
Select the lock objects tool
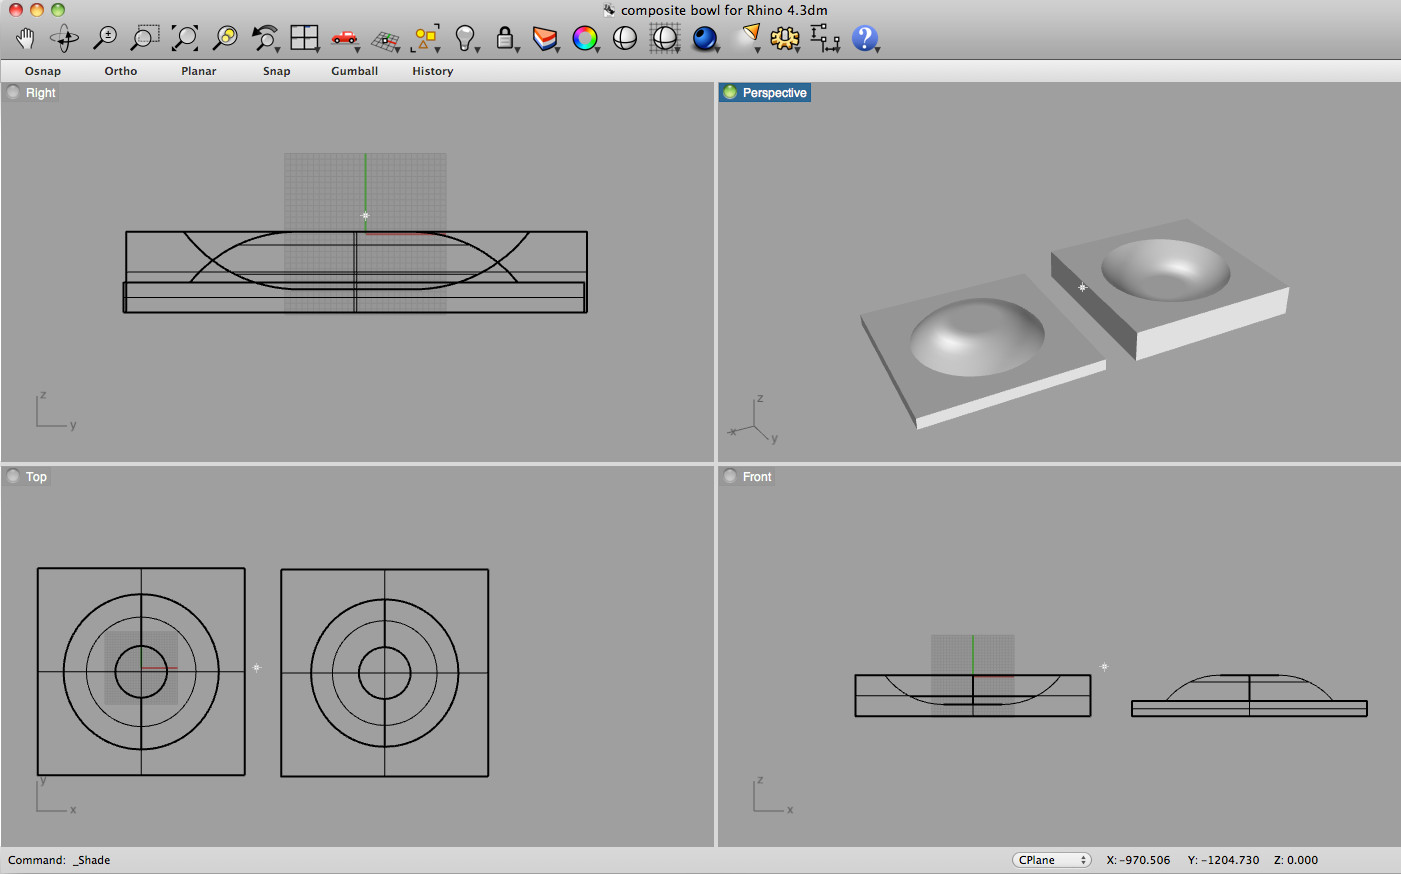click(505, 37)
